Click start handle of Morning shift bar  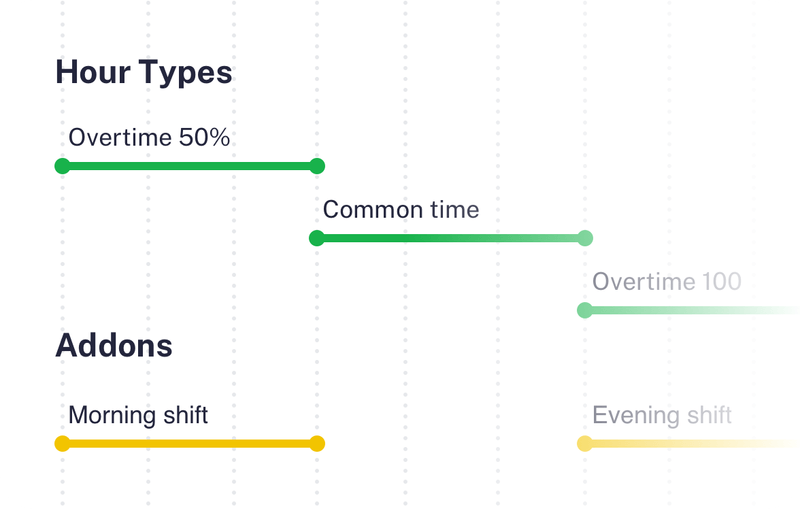pos(62,443)
